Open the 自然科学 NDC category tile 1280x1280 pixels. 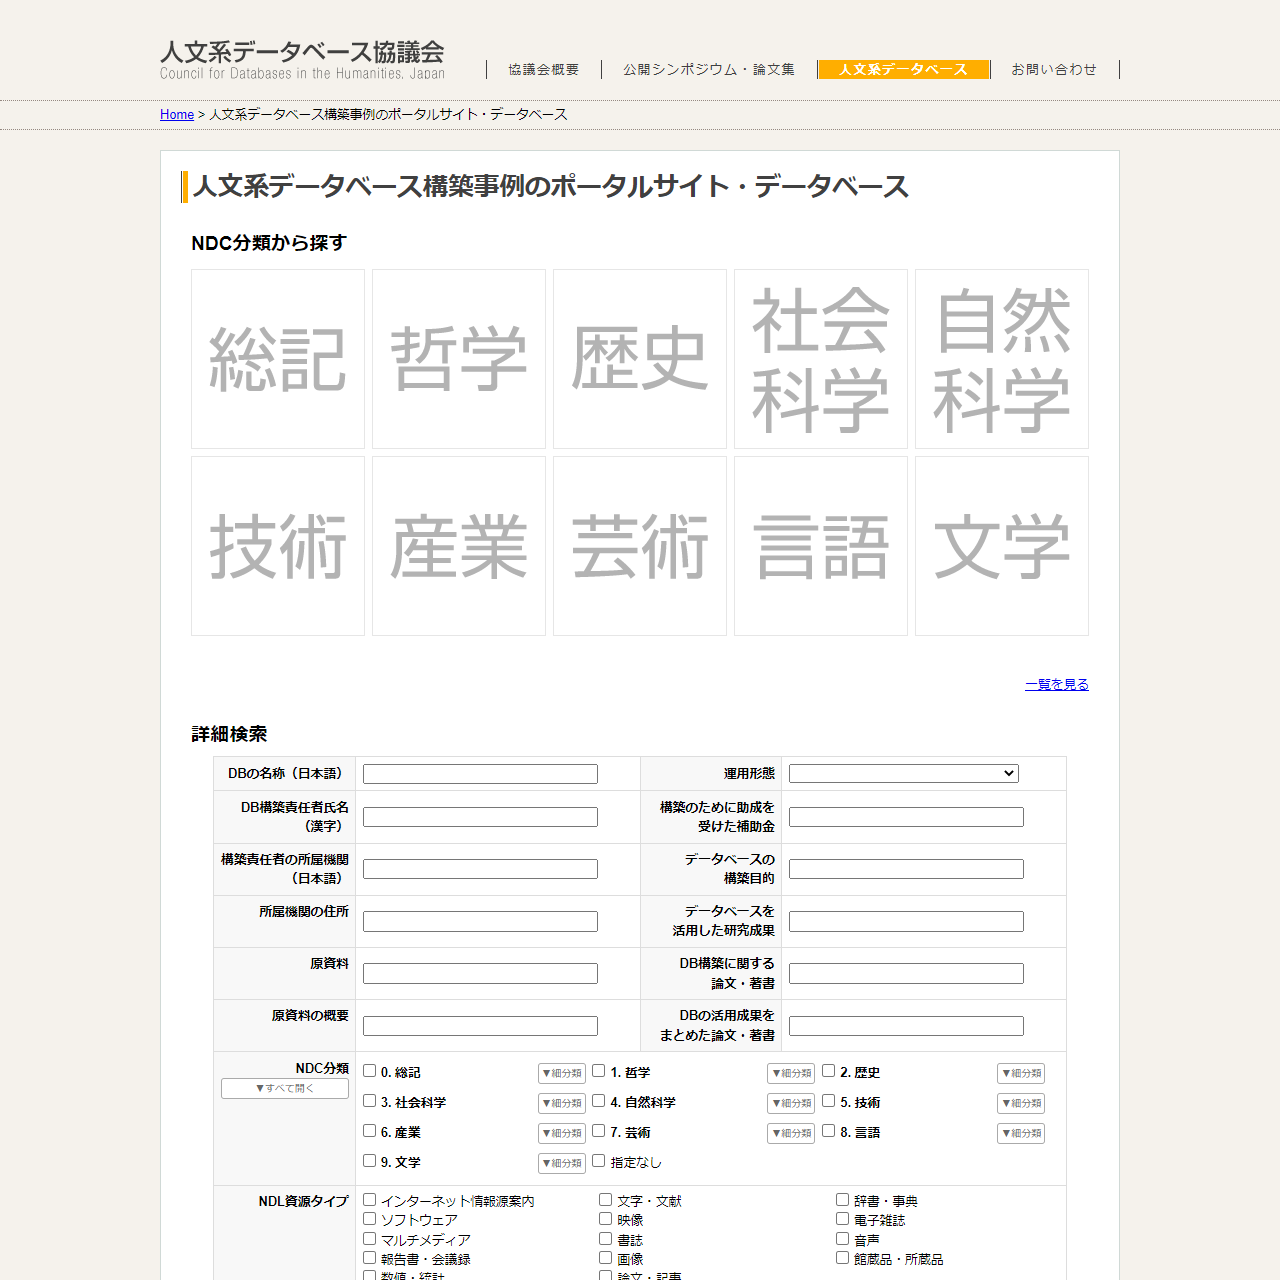pyautogui.click(x=1002, y=359)
